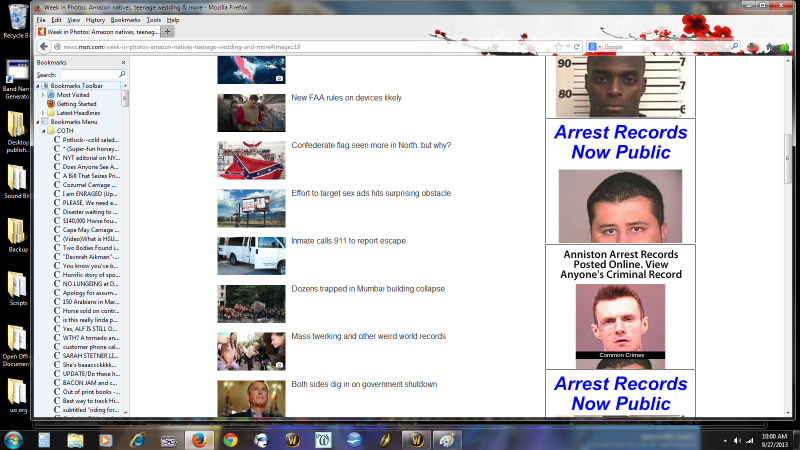
Task: Launch Windows Media Player from the taskbar
Action: [x=106, y=440]
